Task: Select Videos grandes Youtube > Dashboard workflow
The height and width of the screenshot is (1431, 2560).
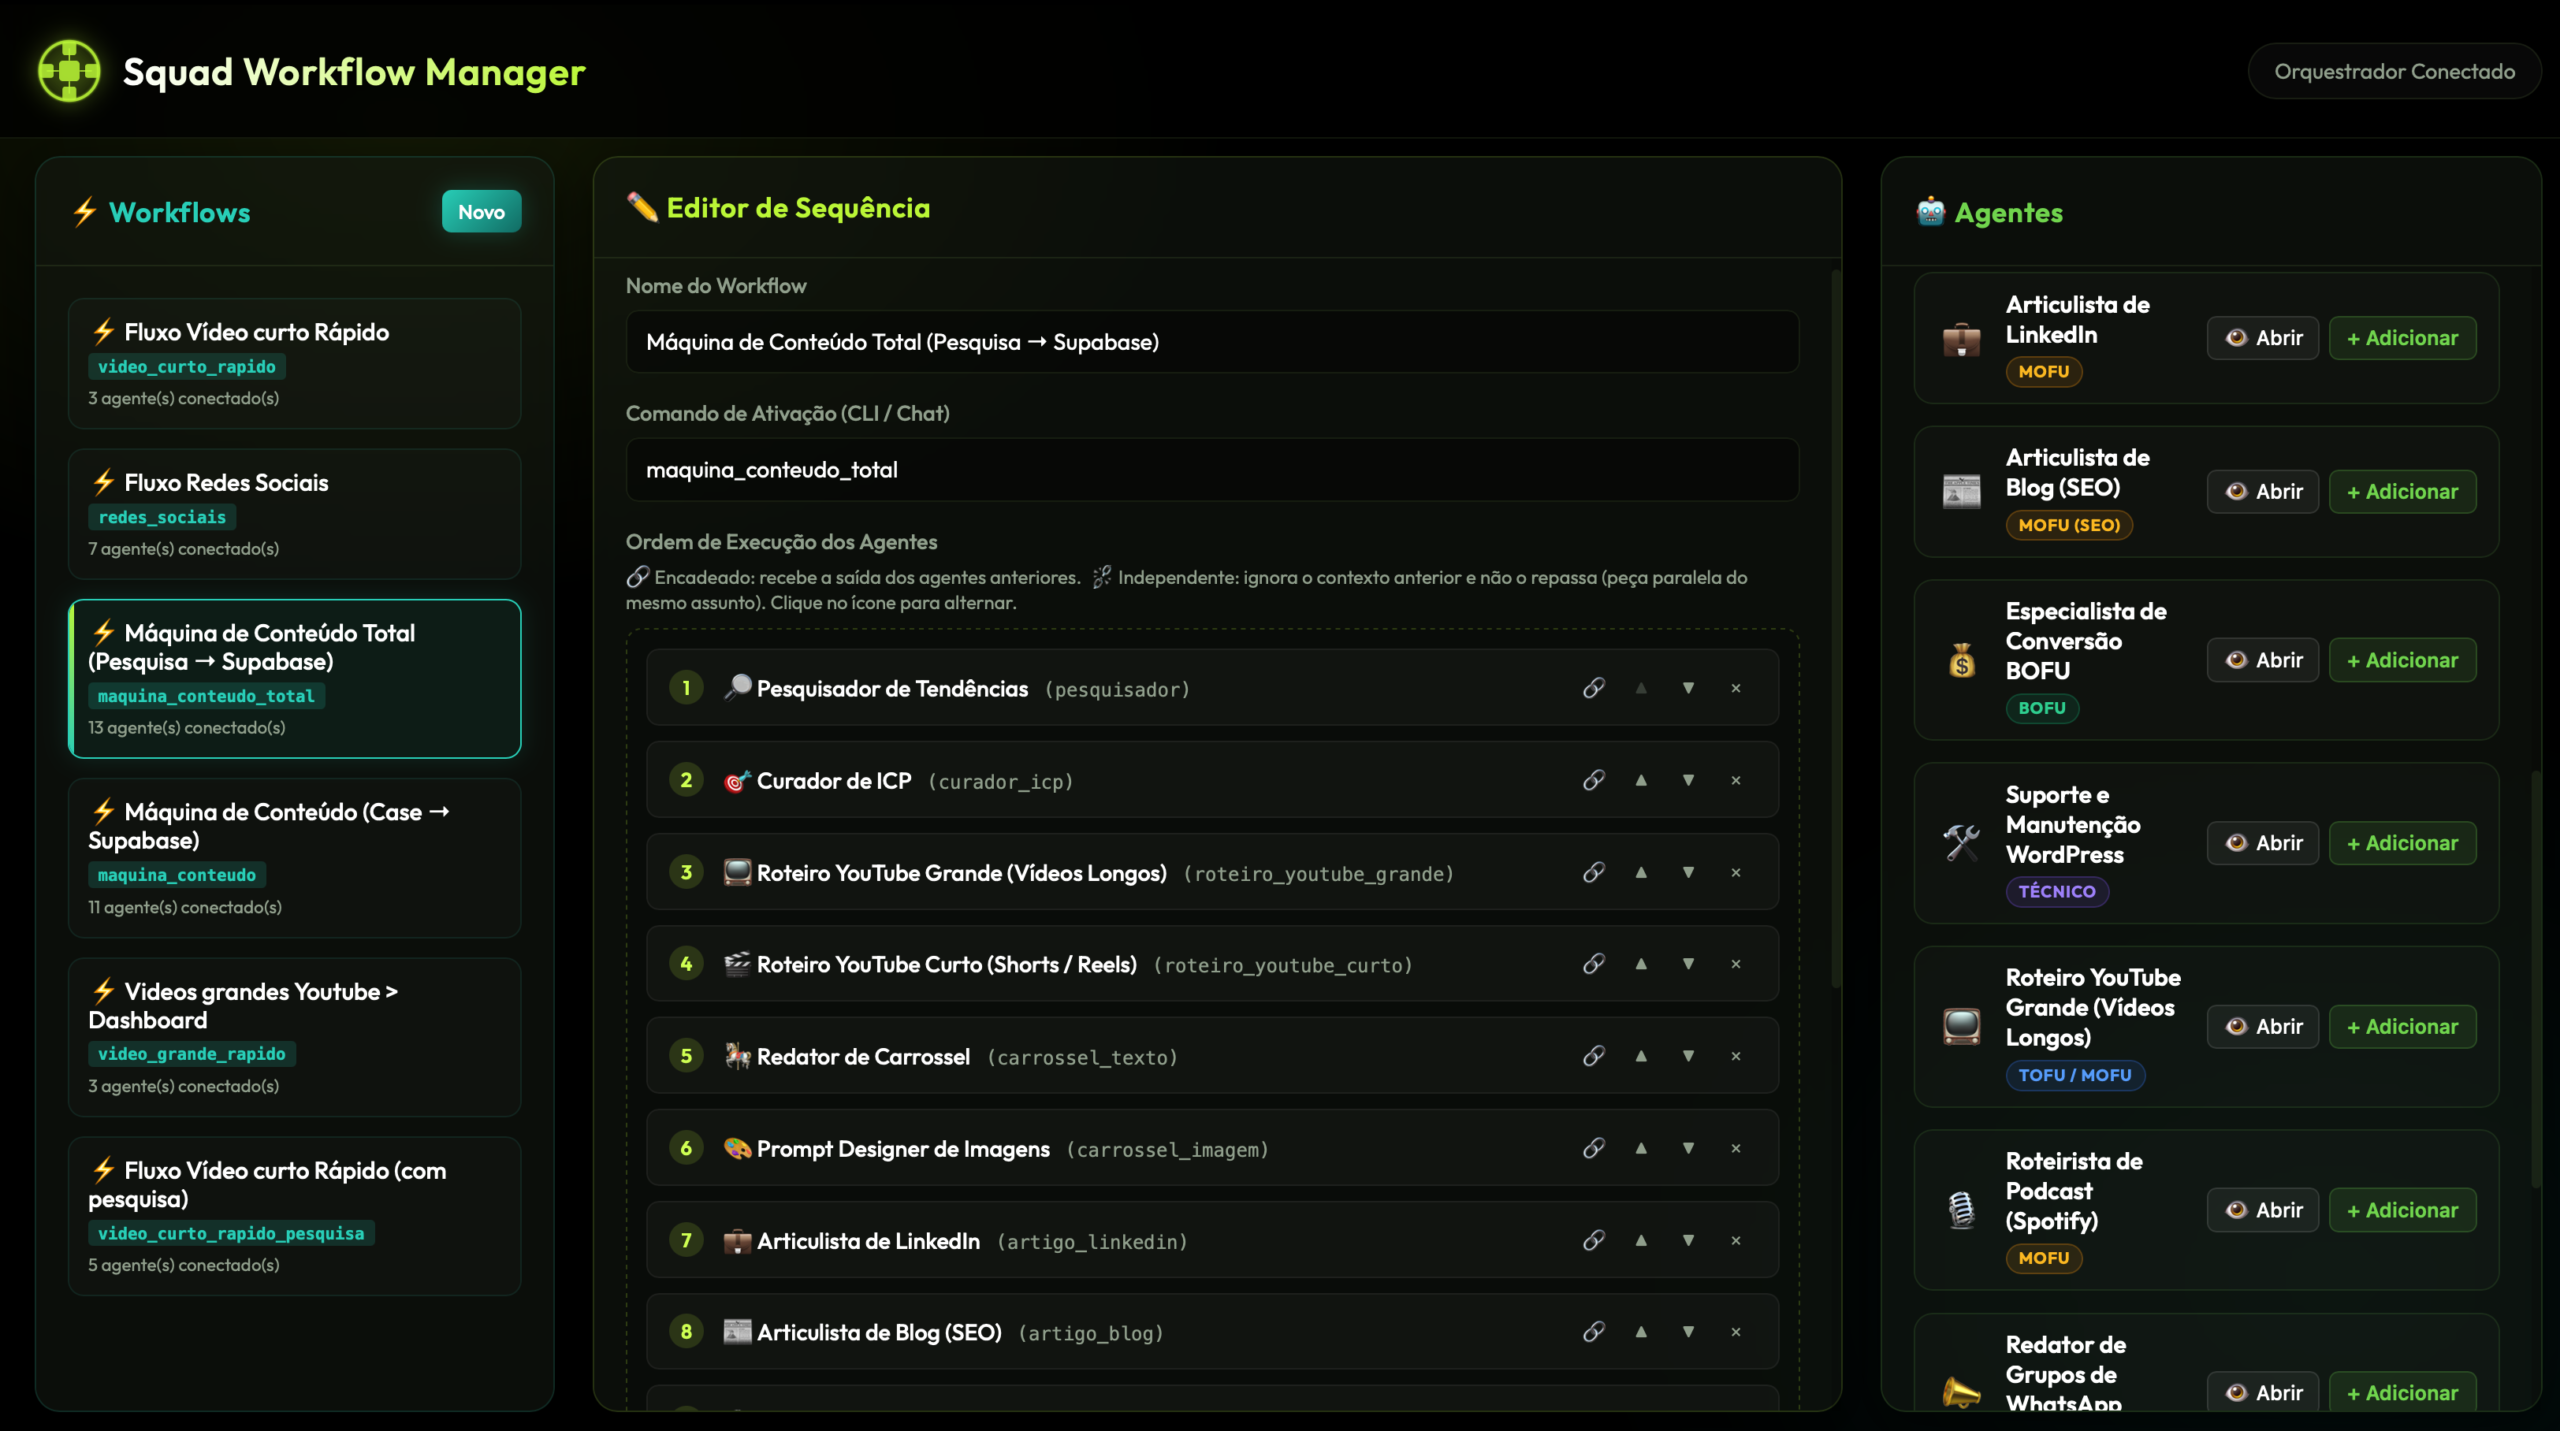Action: click(294, 1037)
